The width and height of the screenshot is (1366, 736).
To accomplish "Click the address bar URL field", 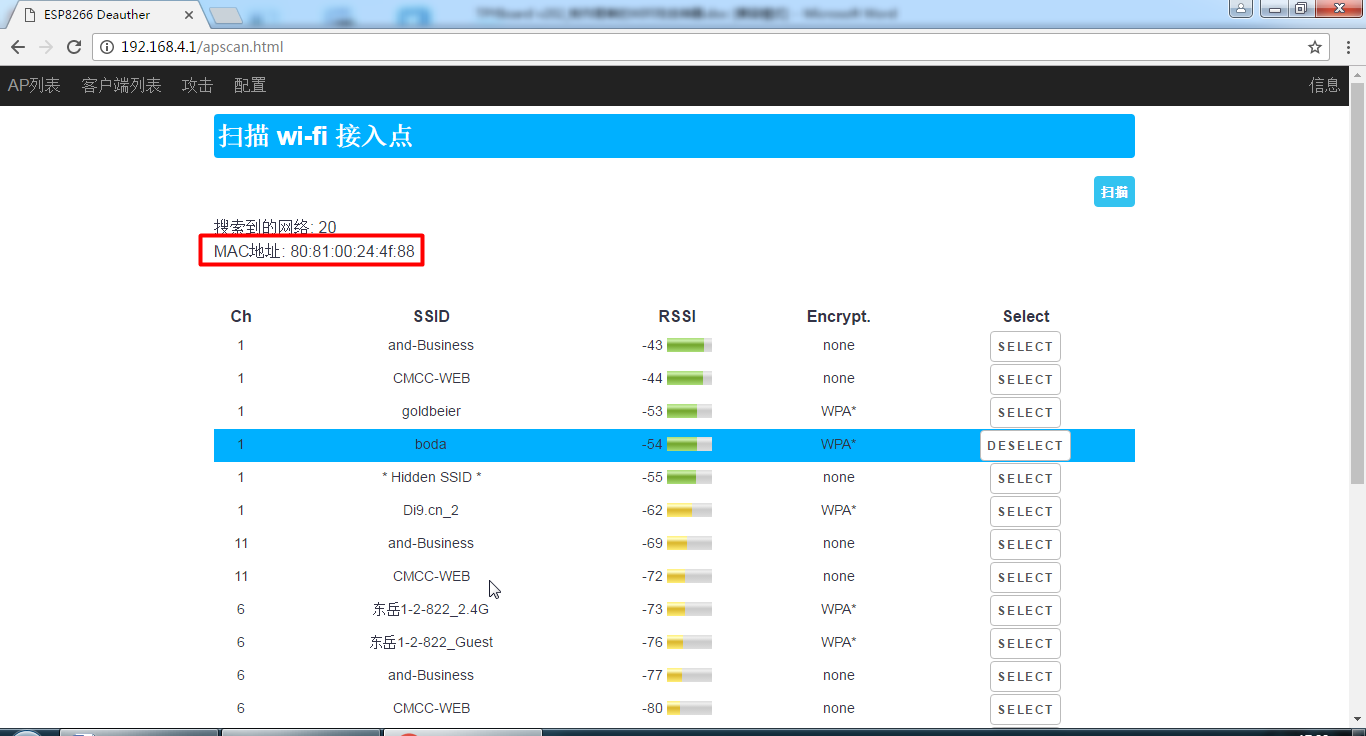I will pyautogui.click(x=700, y=47).
